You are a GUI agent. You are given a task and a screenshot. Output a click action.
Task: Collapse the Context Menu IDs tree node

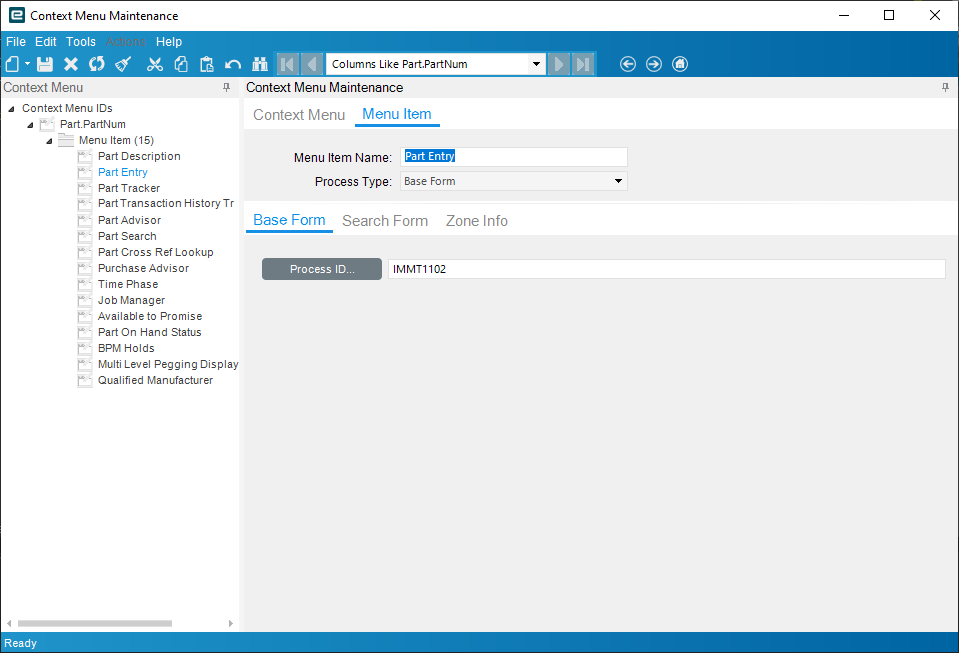[x=11, y=109]
